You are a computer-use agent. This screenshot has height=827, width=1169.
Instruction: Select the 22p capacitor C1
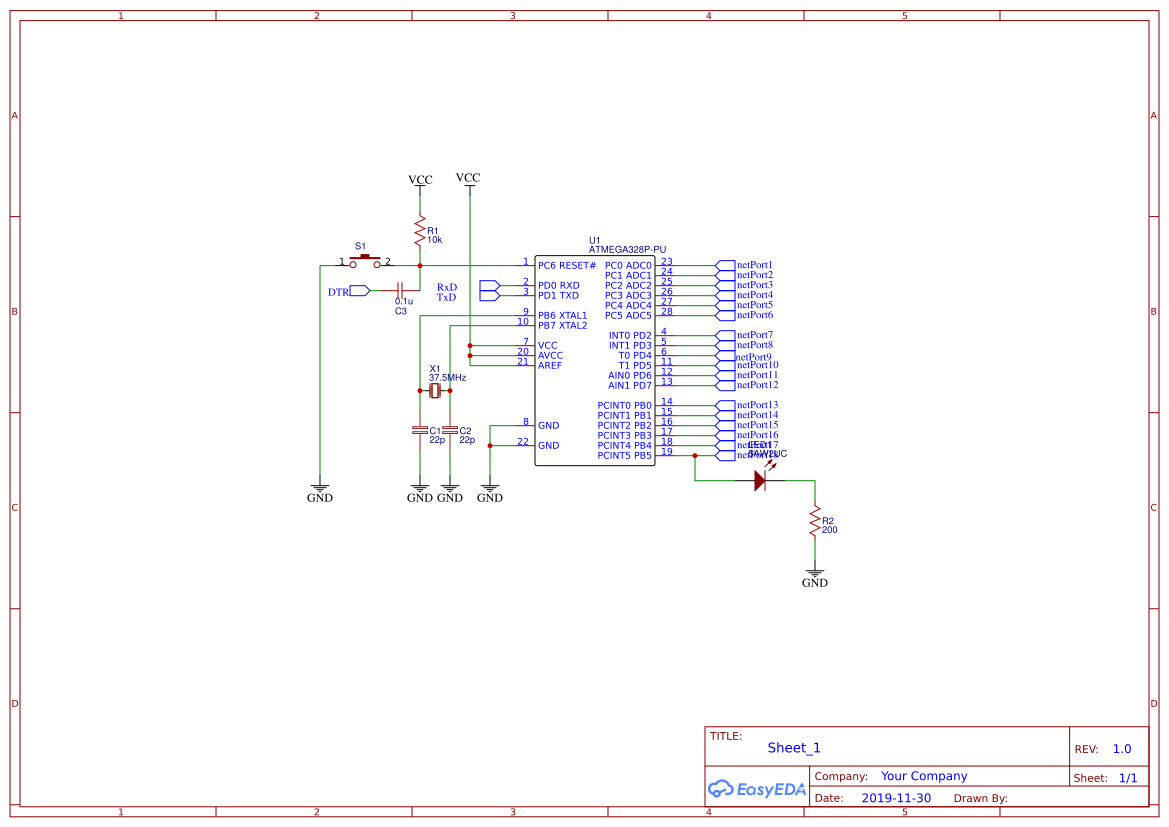(x=421, y=430)
